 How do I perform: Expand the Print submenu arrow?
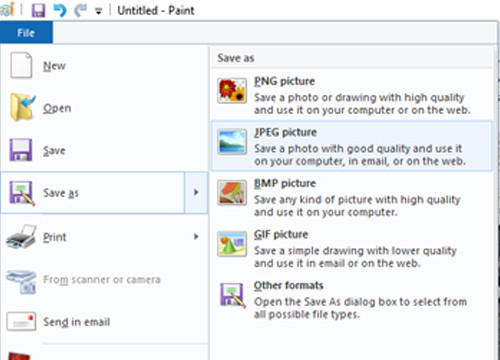click(196, 237)
